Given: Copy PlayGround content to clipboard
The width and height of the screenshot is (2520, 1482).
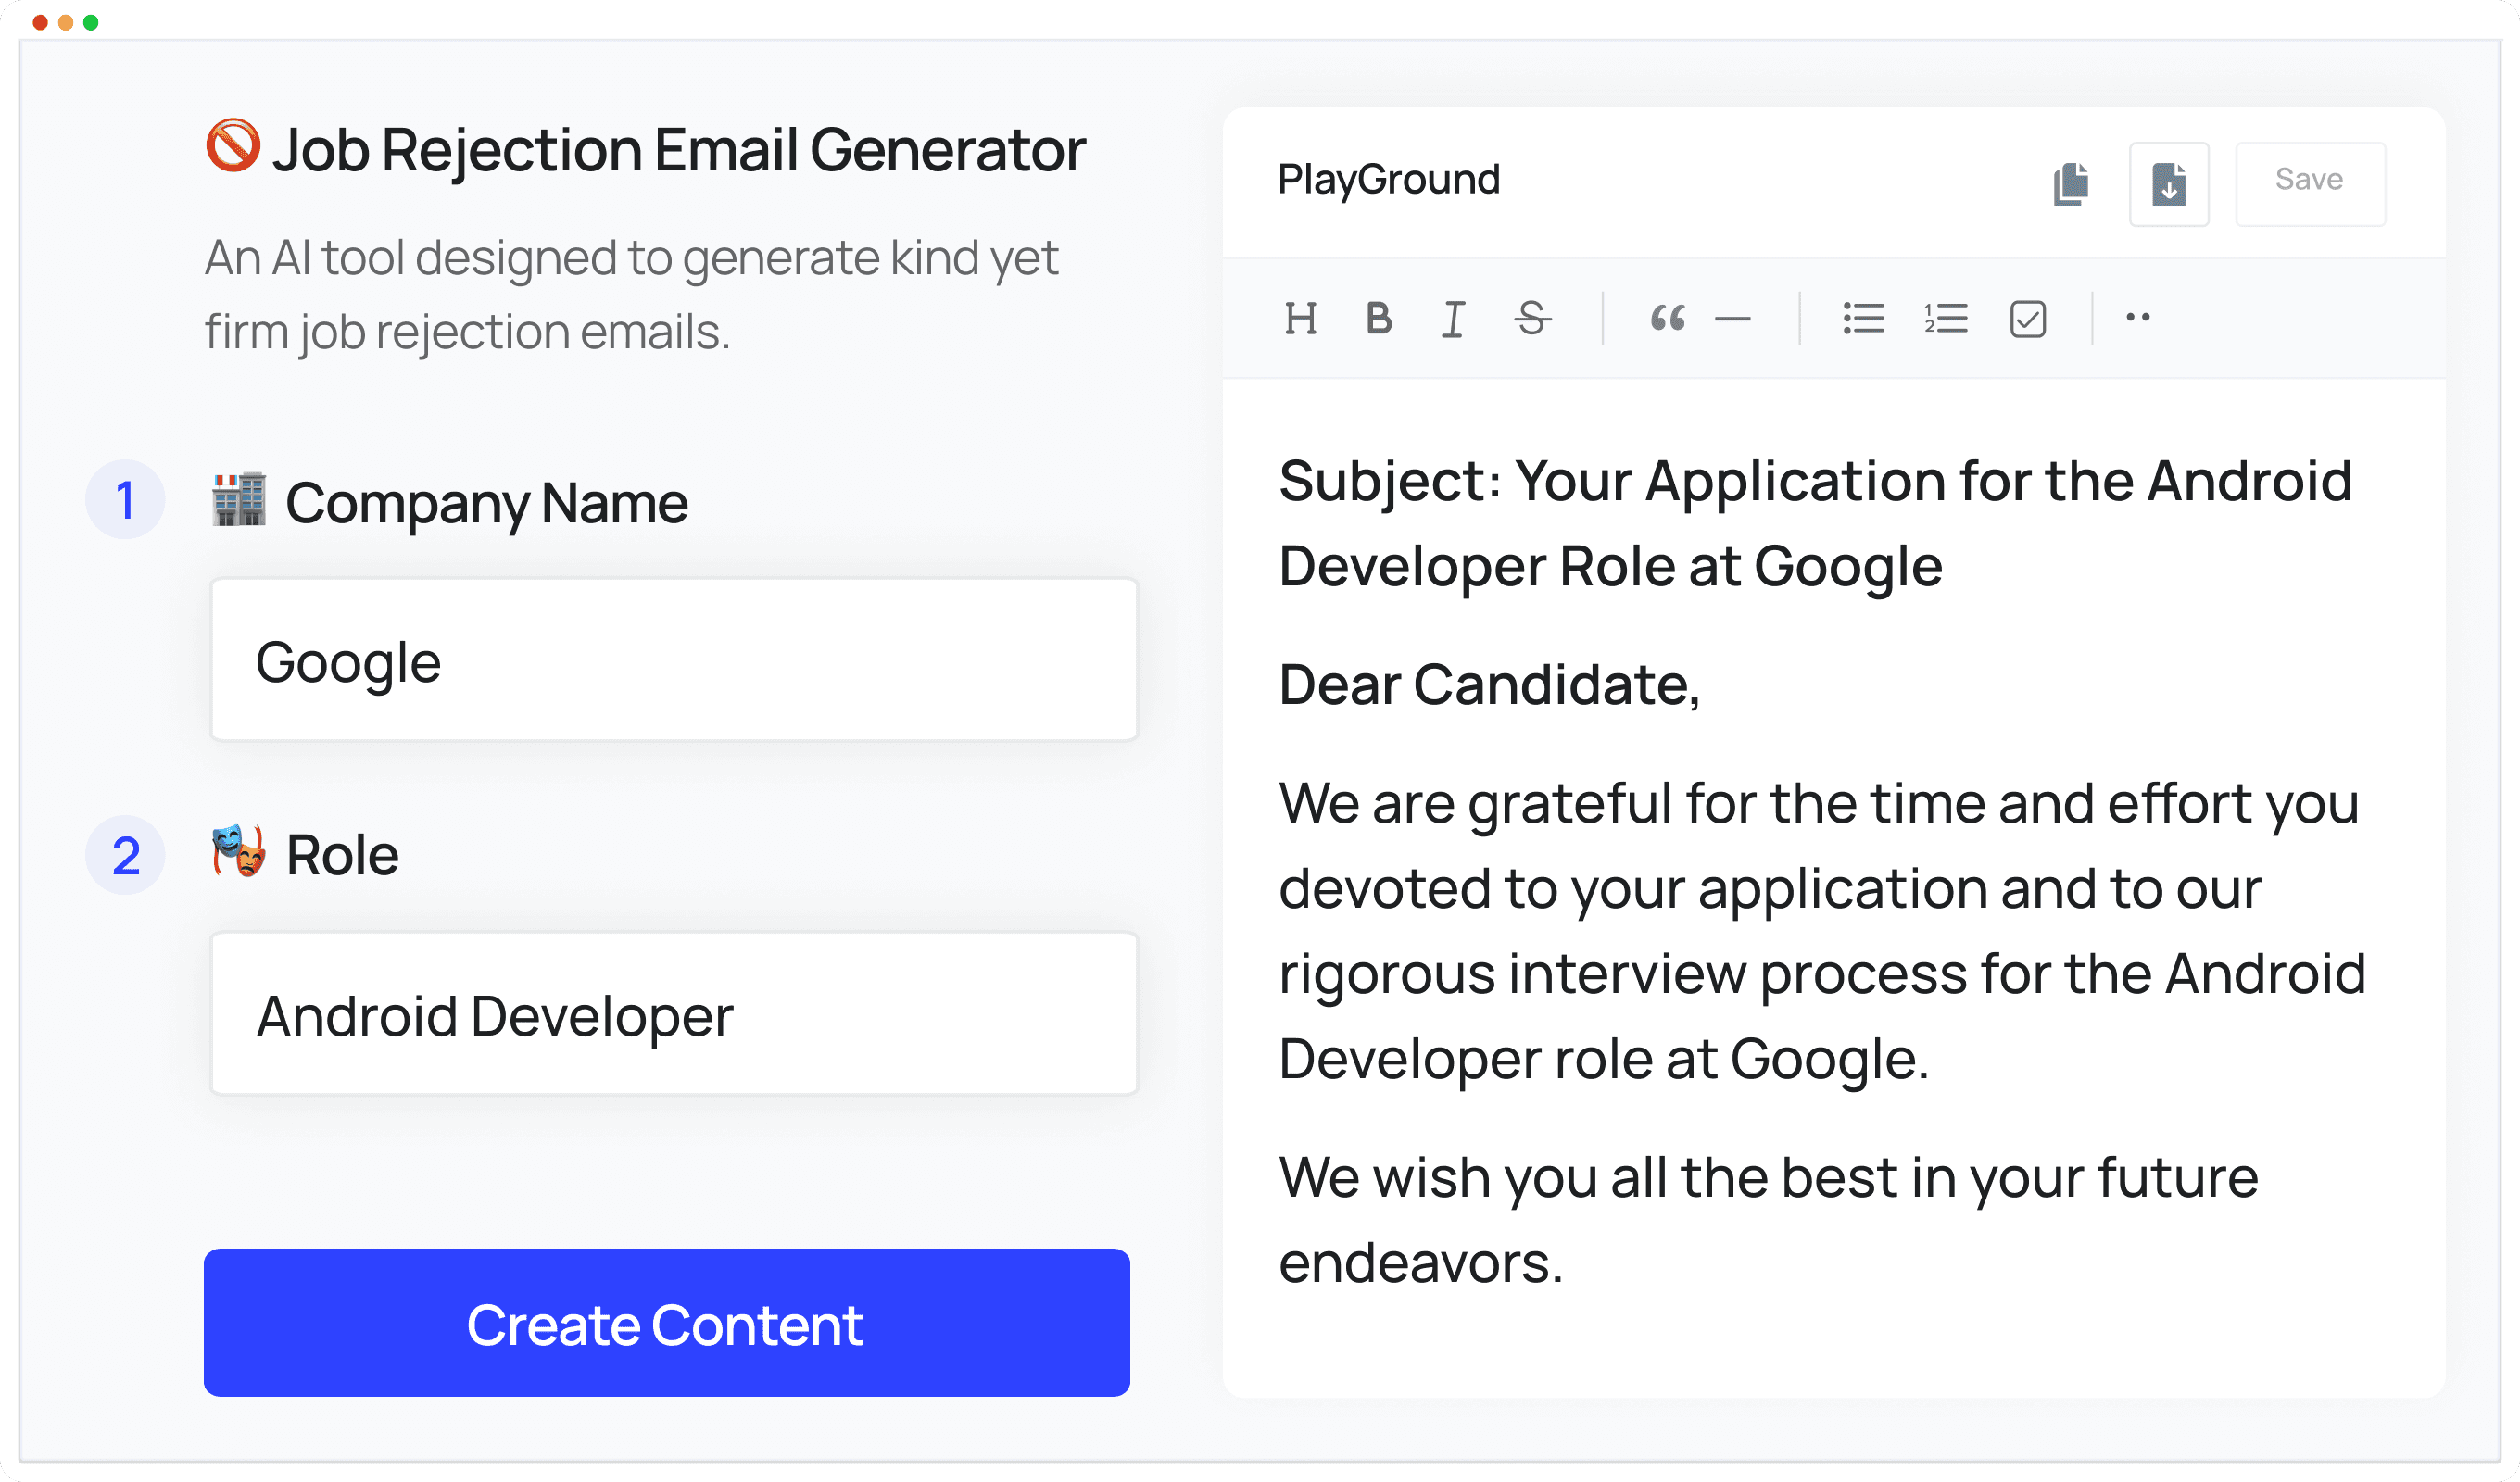Looking at the screenshot, I should coord(2070,184).
